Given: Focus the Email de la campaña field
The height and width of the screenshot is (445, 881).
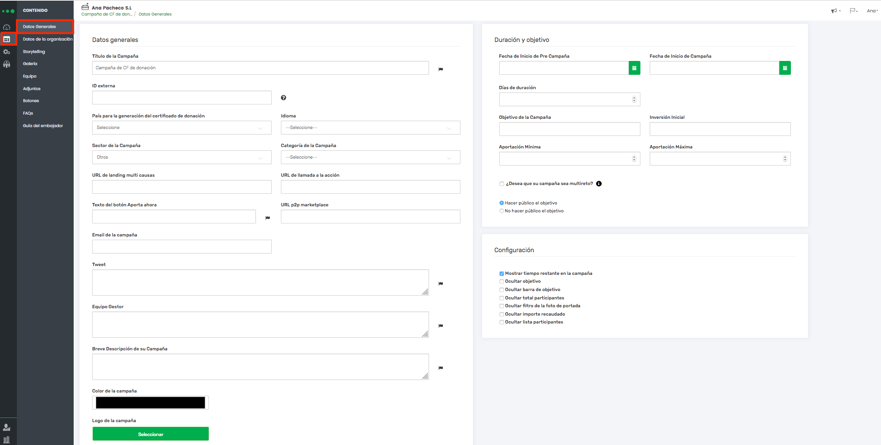Looking at the screenshot, I should (181, 247).
